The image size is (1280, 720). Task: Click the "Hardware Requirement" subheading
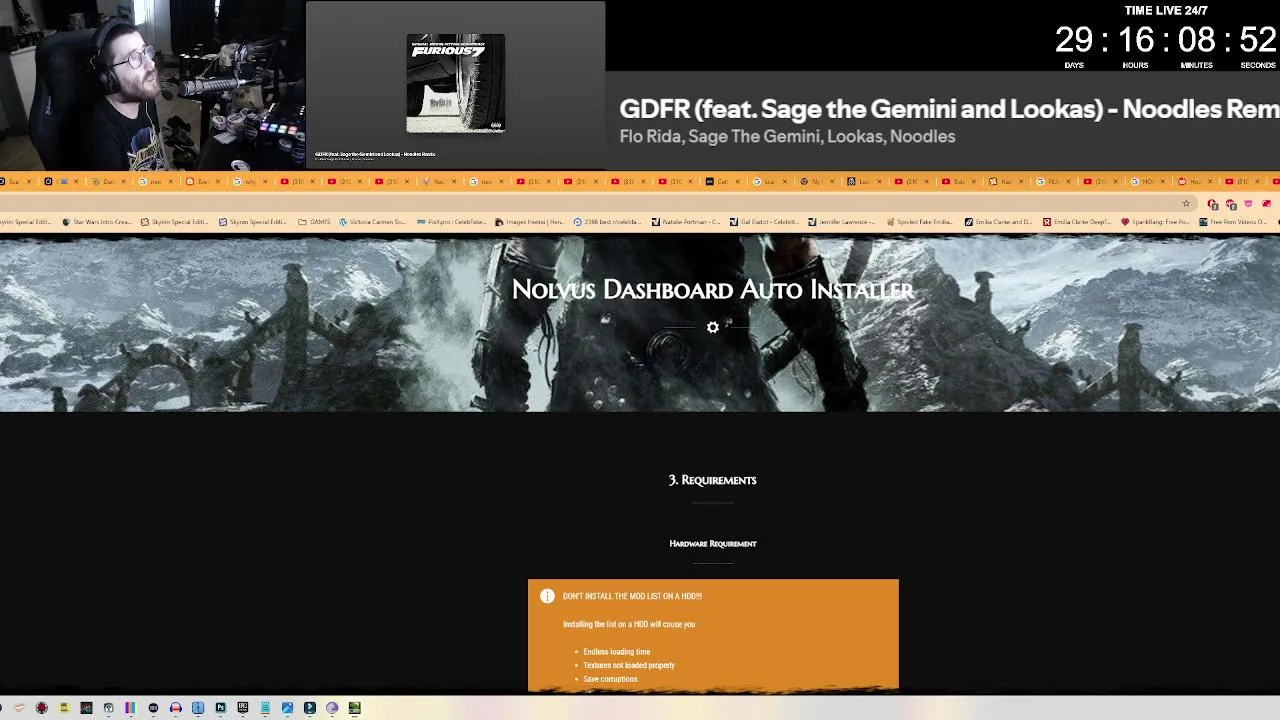tap(712, 544)
